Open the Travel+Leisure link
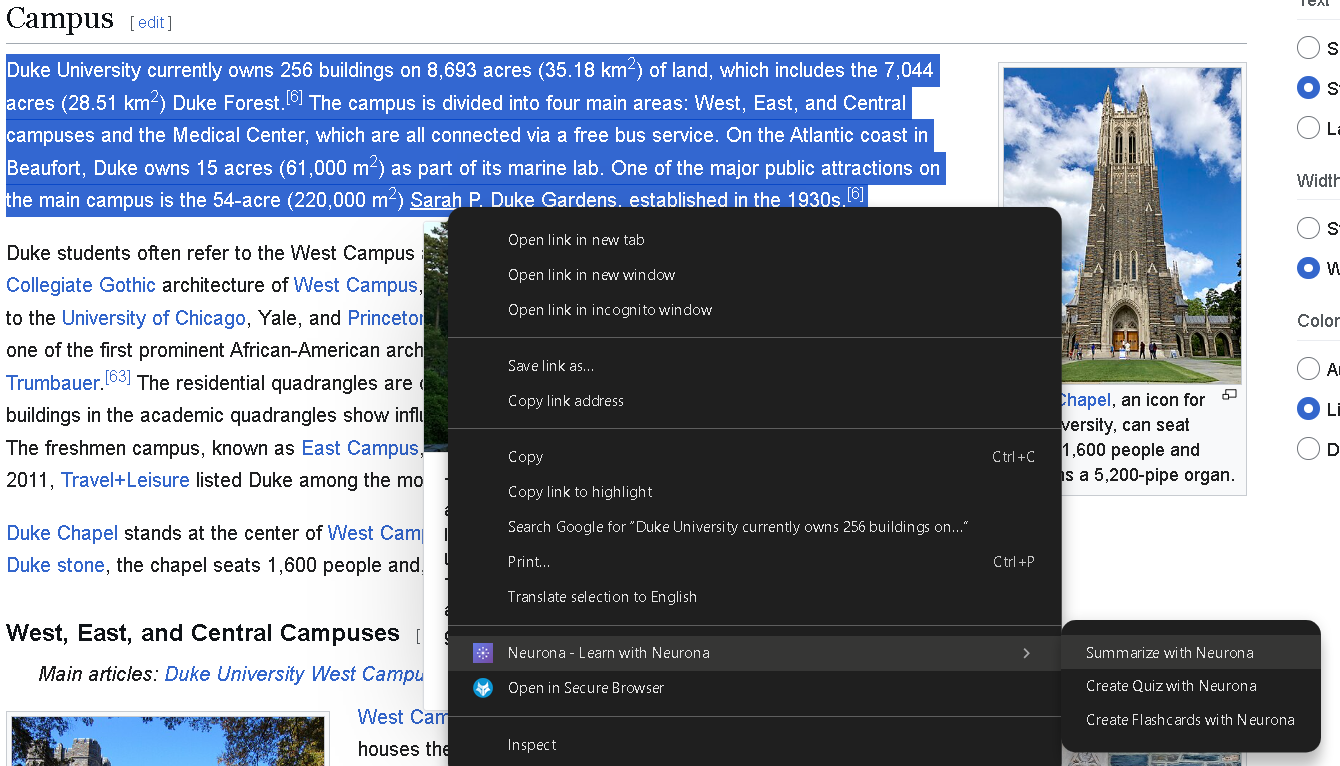The image size is (1340, 766). click(125, 480)
